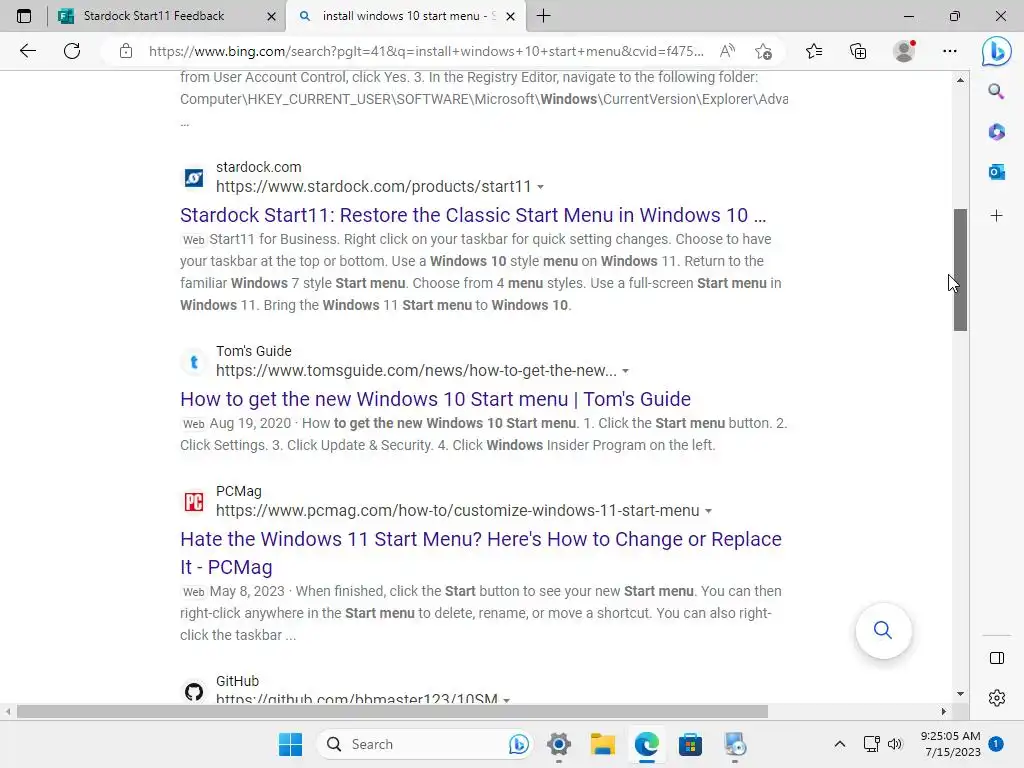Viewport: 1024px width, 768px height.
Task: Click the floating search button
Action: [883, 630]
